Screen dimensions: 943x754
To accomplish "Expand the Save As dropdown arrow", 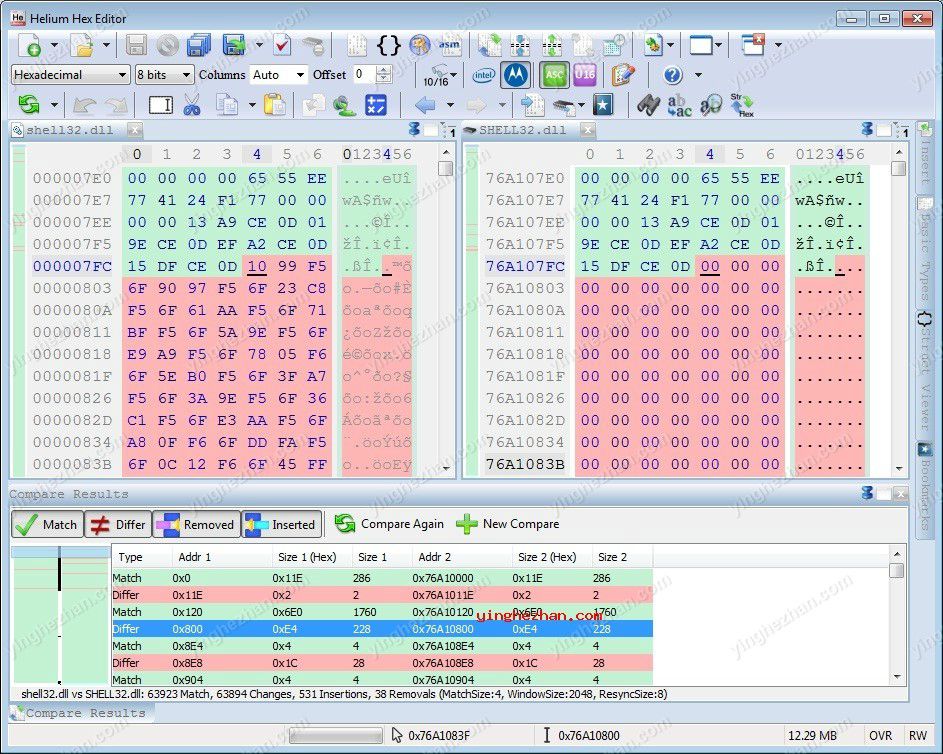I will click(x=259, y=45).
